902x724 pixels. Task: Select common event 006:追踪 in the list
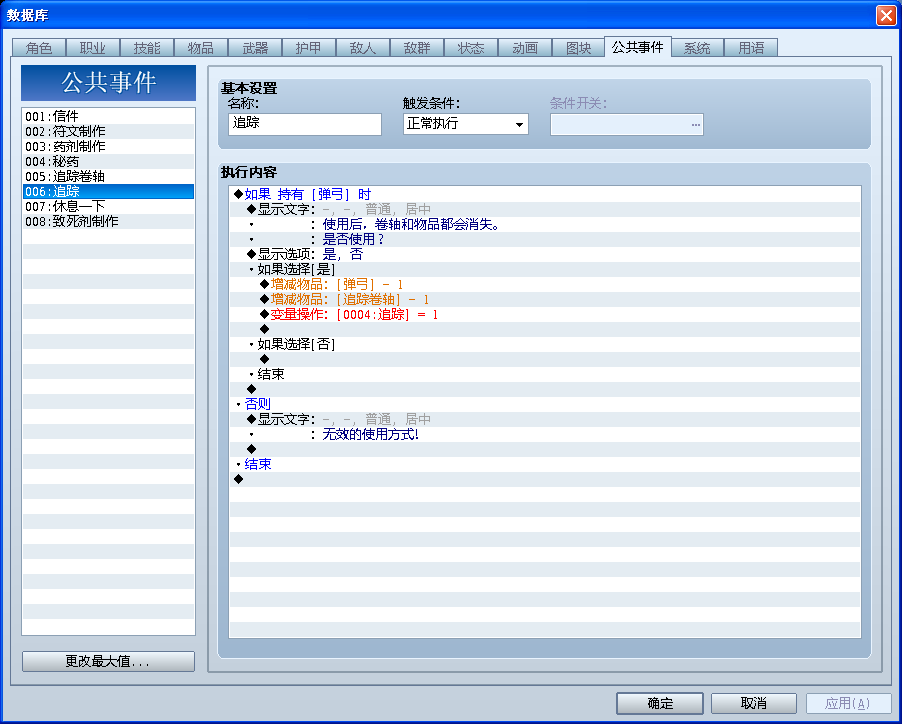pyautogui.click(x=108, y=191)
